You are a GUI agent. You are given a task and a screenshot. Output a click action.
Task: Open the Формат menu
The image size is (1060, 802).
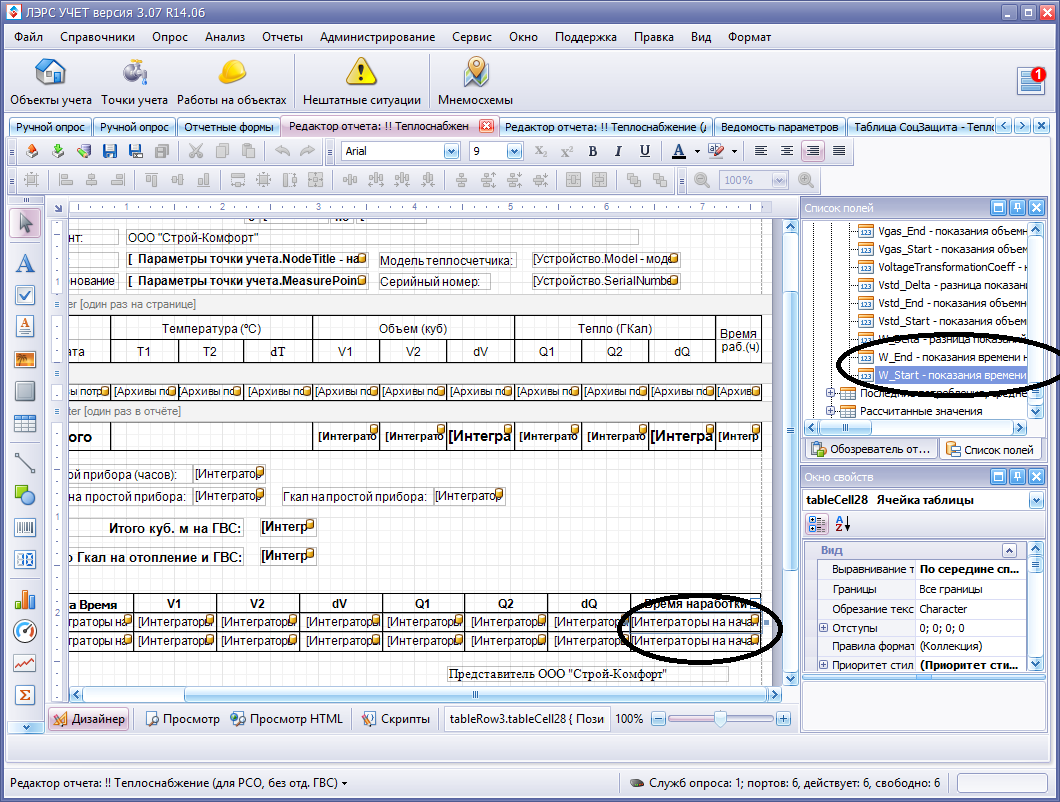pyautogui.click(x=749, y=37)
